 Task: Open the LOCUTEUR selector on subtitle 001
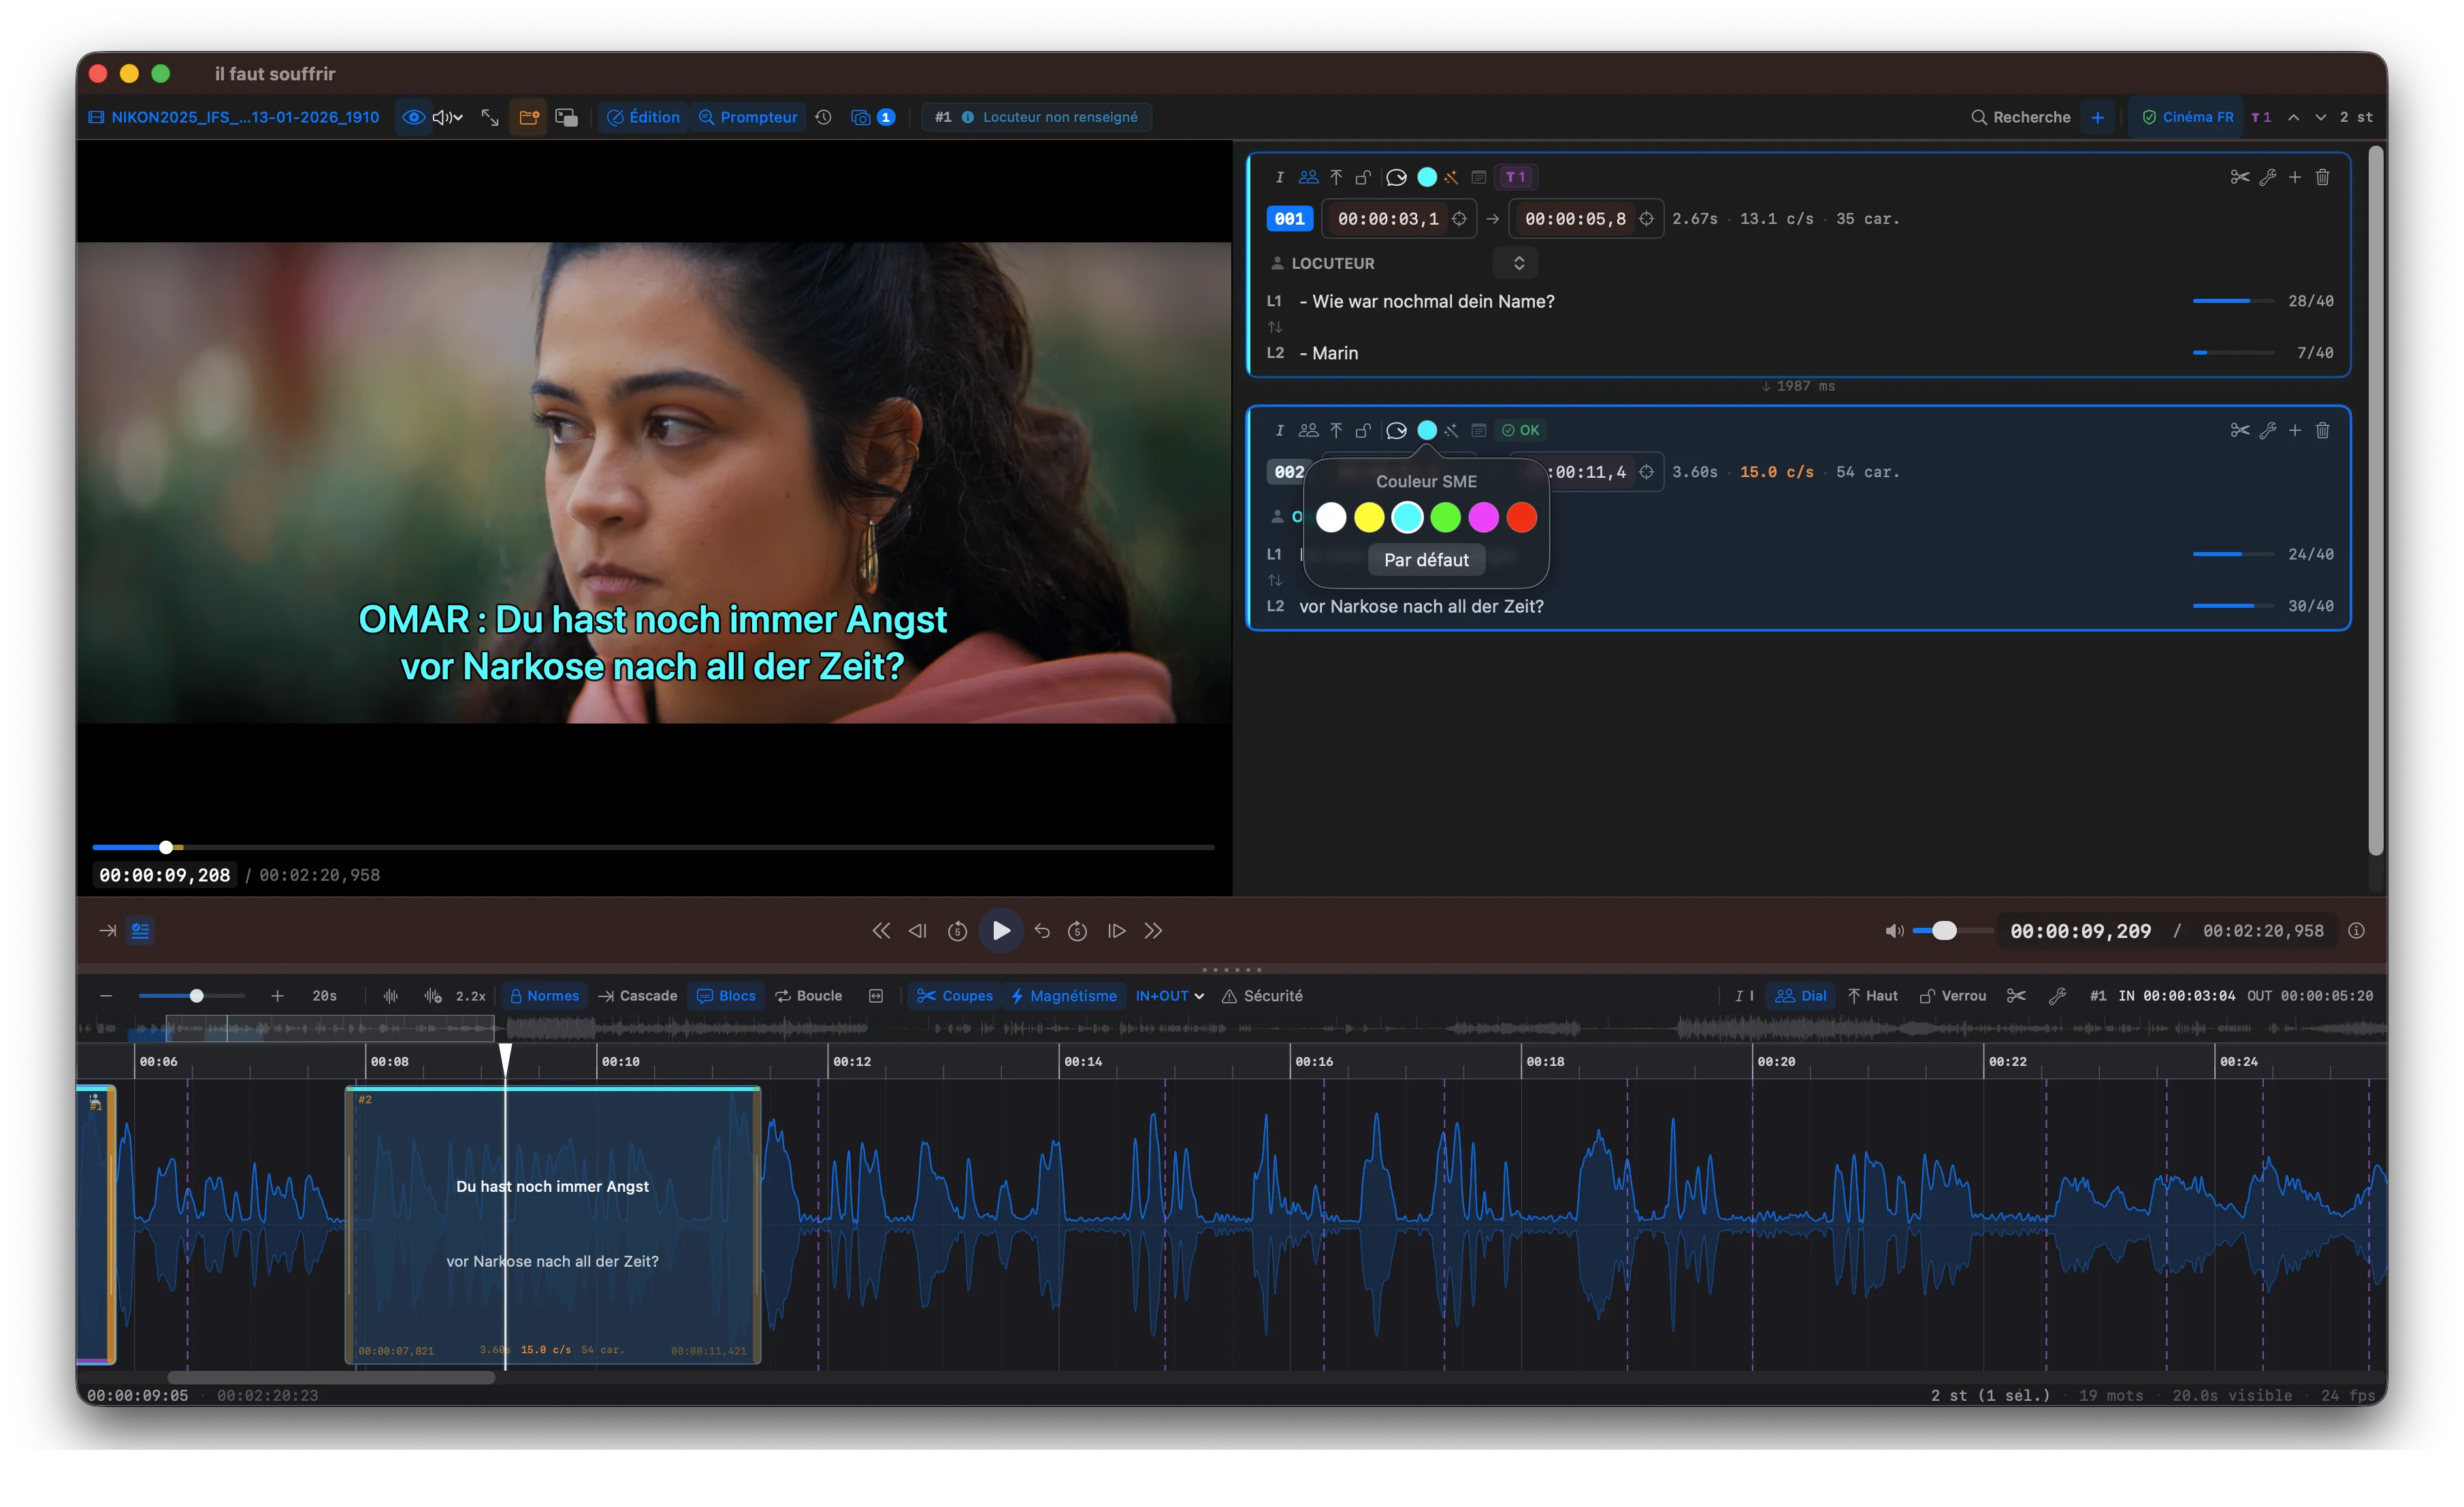click(x=1518, y=263)
